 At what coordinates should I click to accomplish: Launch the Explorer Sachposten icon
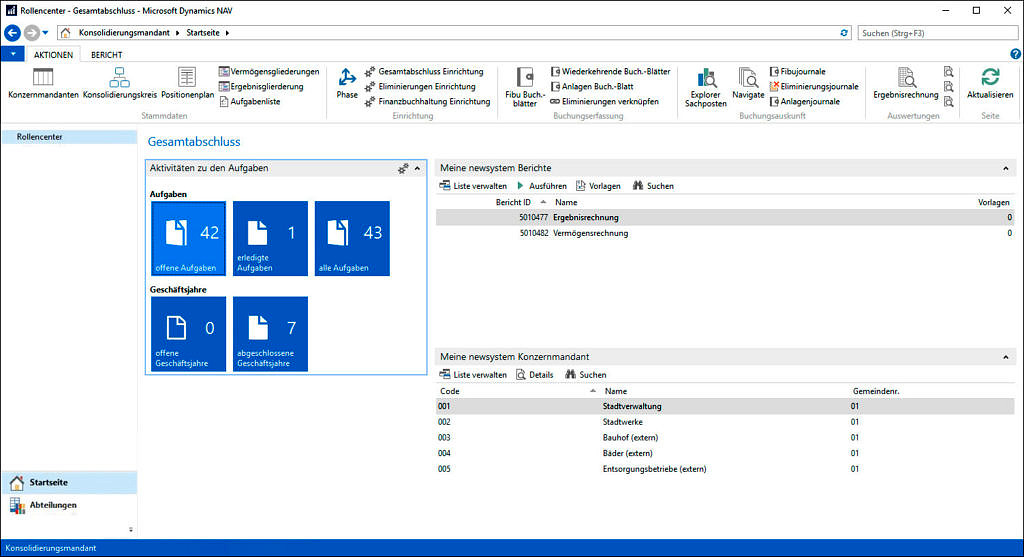point(706,78)
